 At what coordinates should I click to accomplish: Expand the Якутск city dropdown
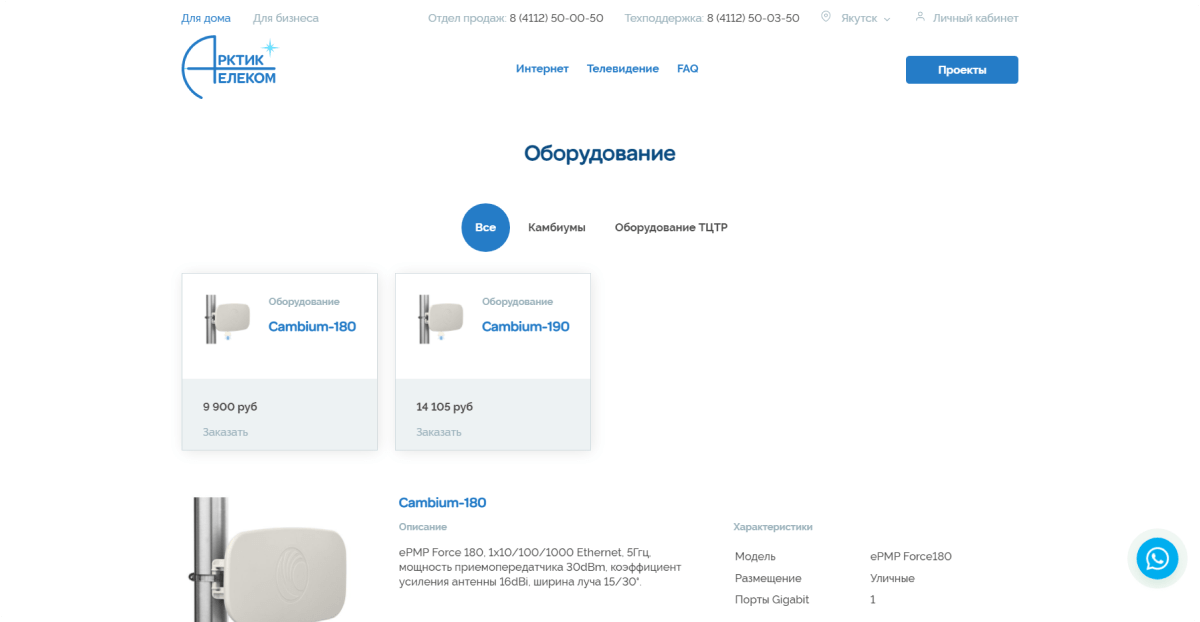pos(865,18)
